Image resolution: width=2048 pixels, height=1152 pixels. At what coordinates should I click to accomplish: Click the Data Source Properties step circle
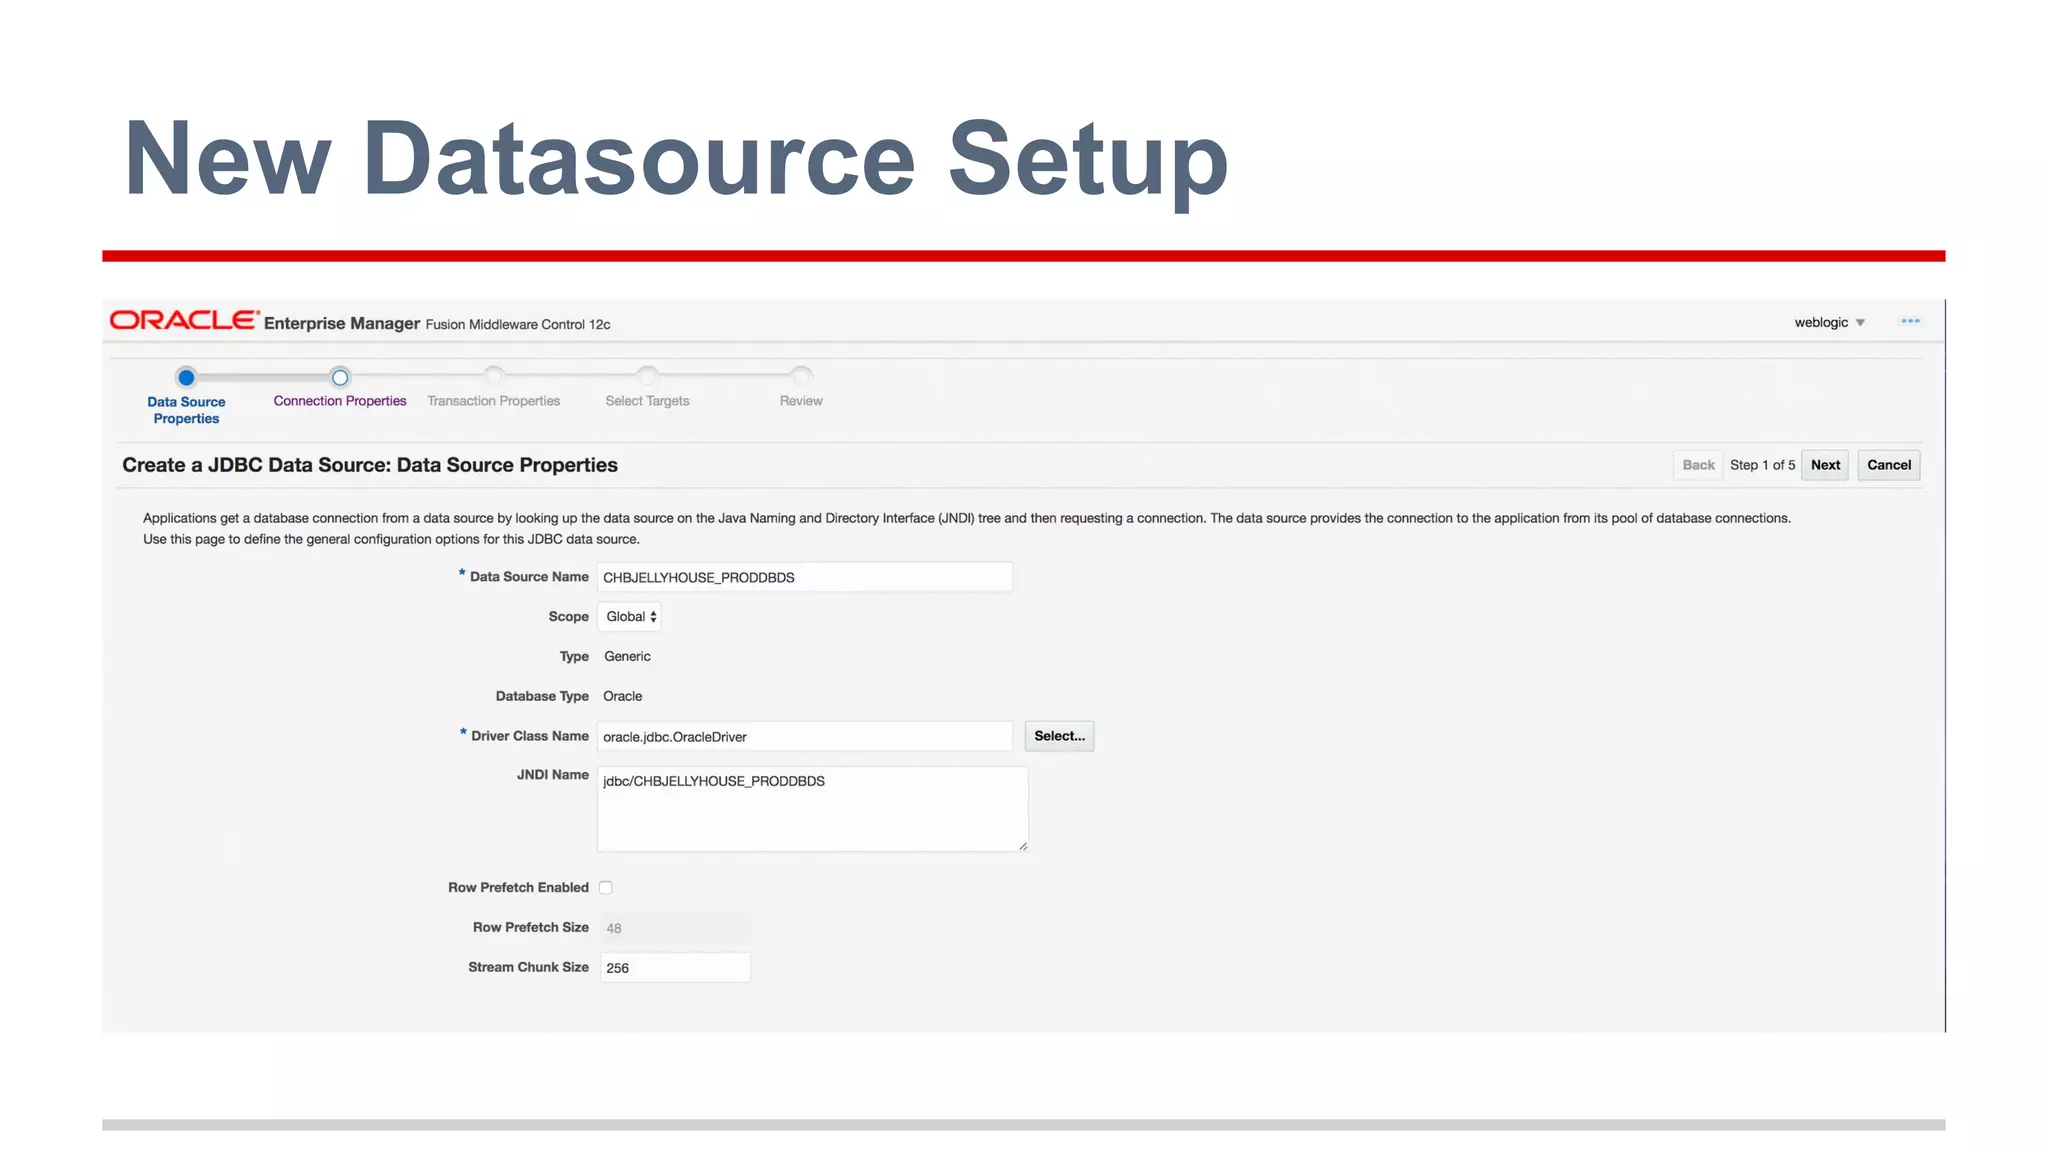(x=186, y=377)
